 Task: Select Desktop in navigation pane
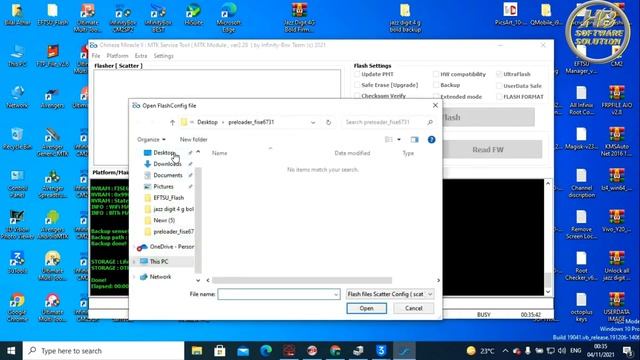(x=164, y=153)
